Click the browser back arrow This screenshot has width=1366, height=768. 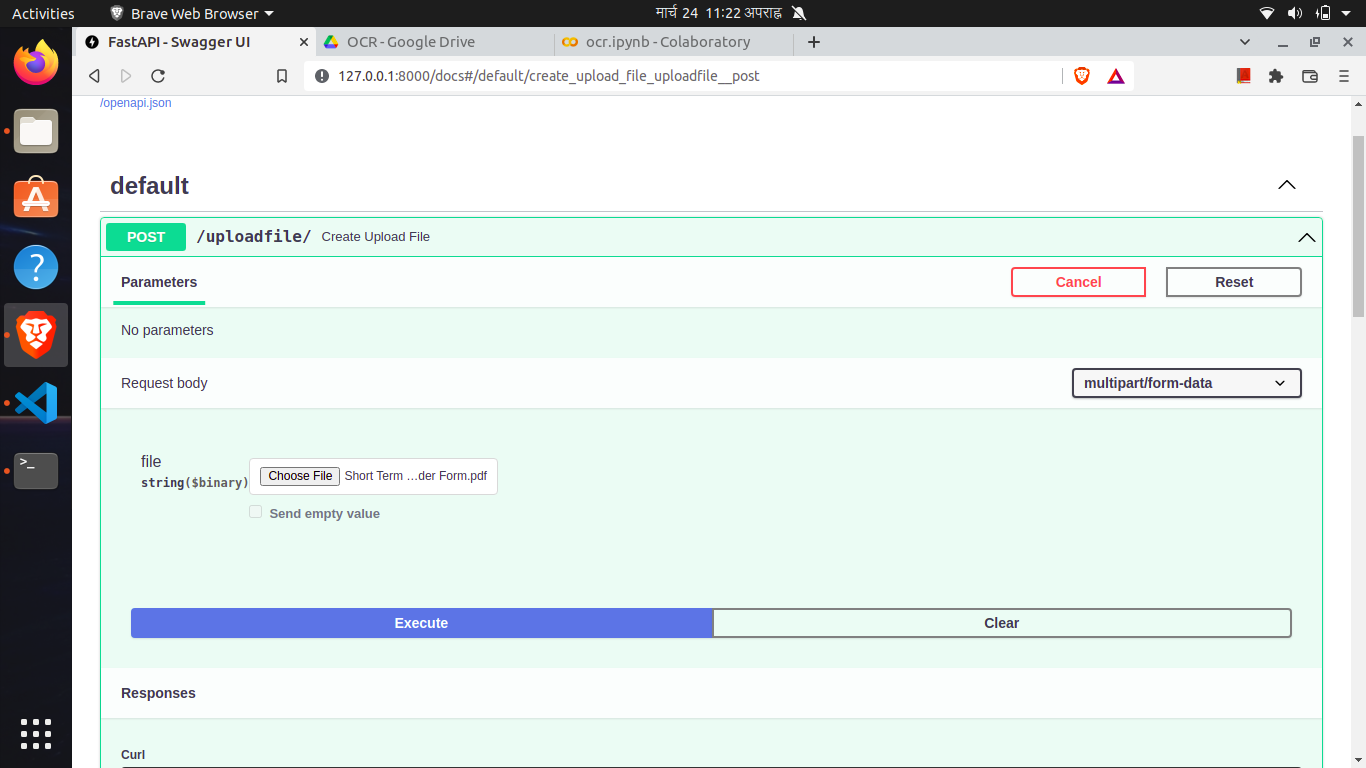[x=94, y=76]
